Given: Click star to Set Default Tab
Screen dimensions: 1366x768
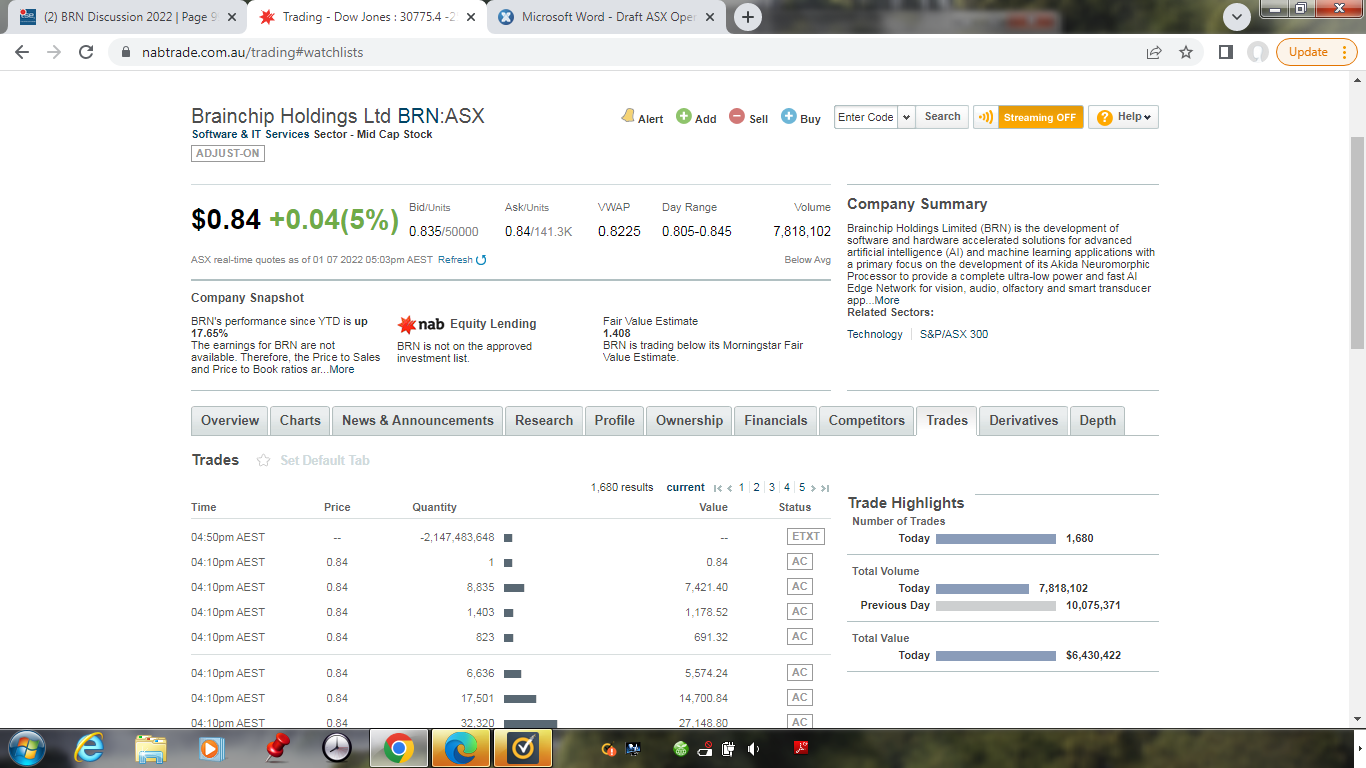Looking at the screenshot, I should pos(264,461).
